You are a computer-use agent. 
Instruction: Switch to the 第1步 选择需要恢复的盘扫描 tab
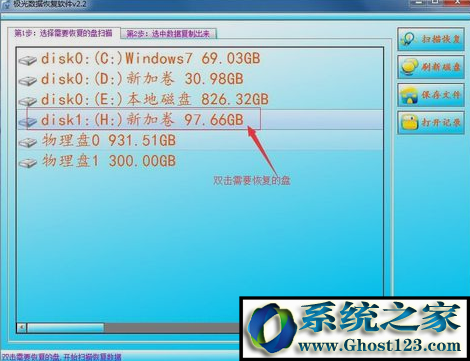(63, 33)
